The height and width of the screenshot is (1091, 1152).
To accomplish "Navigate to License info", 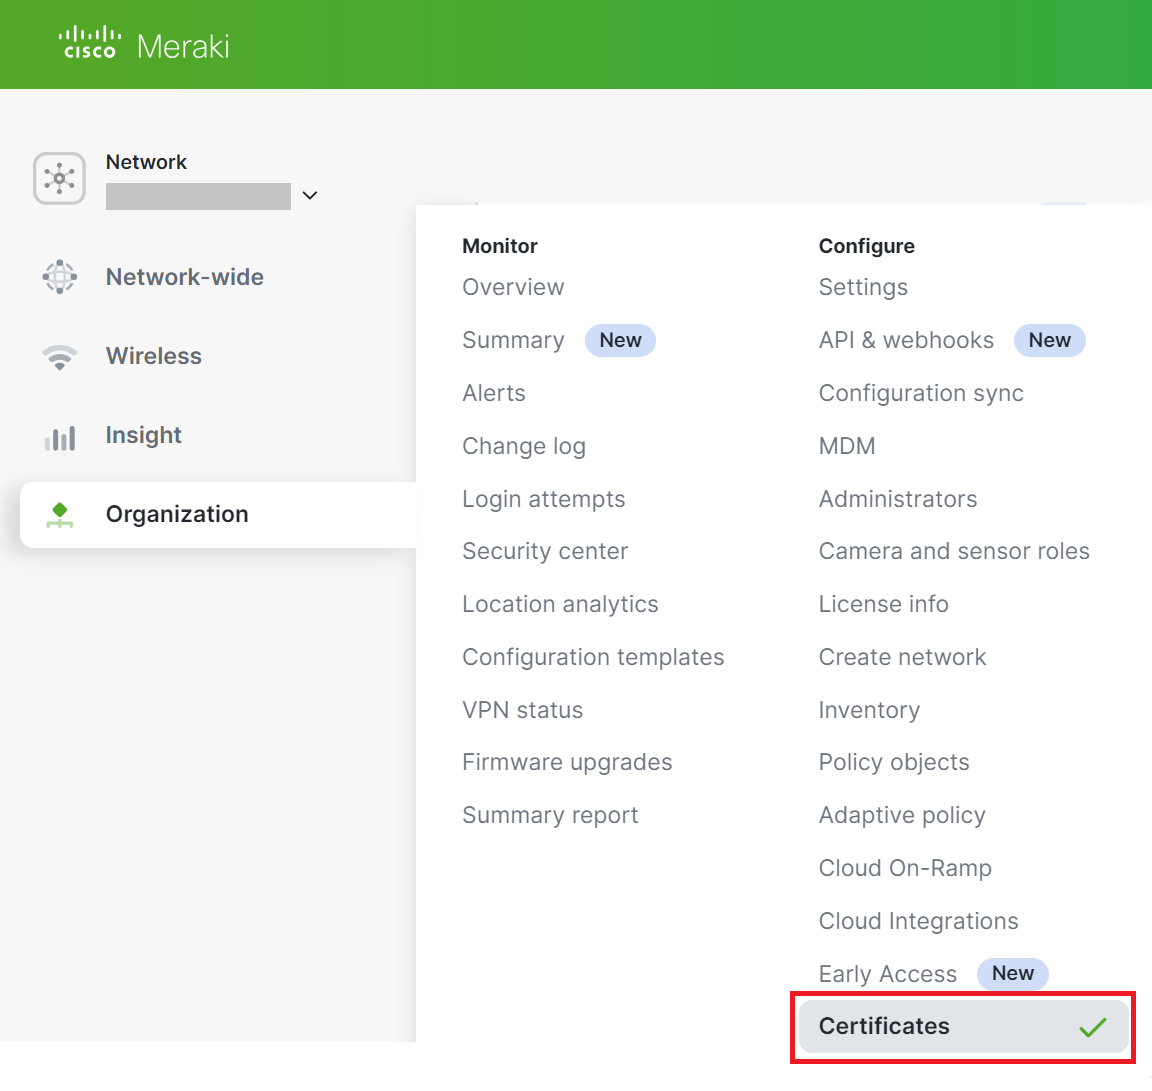I will click(x=883, y=604).
